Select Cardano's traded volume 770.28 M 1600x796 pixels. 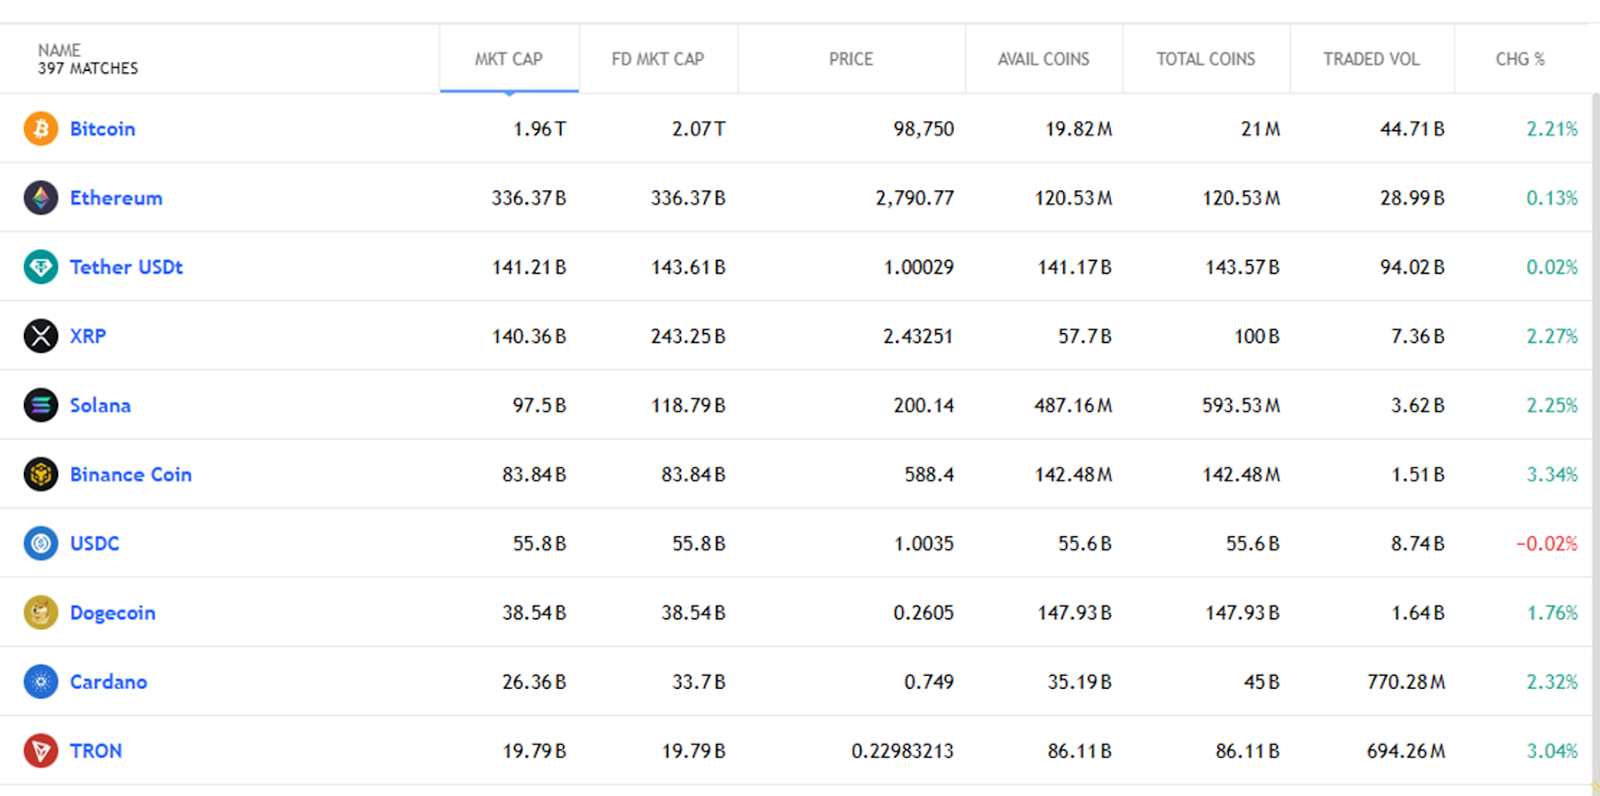(x=1406, y=682)
